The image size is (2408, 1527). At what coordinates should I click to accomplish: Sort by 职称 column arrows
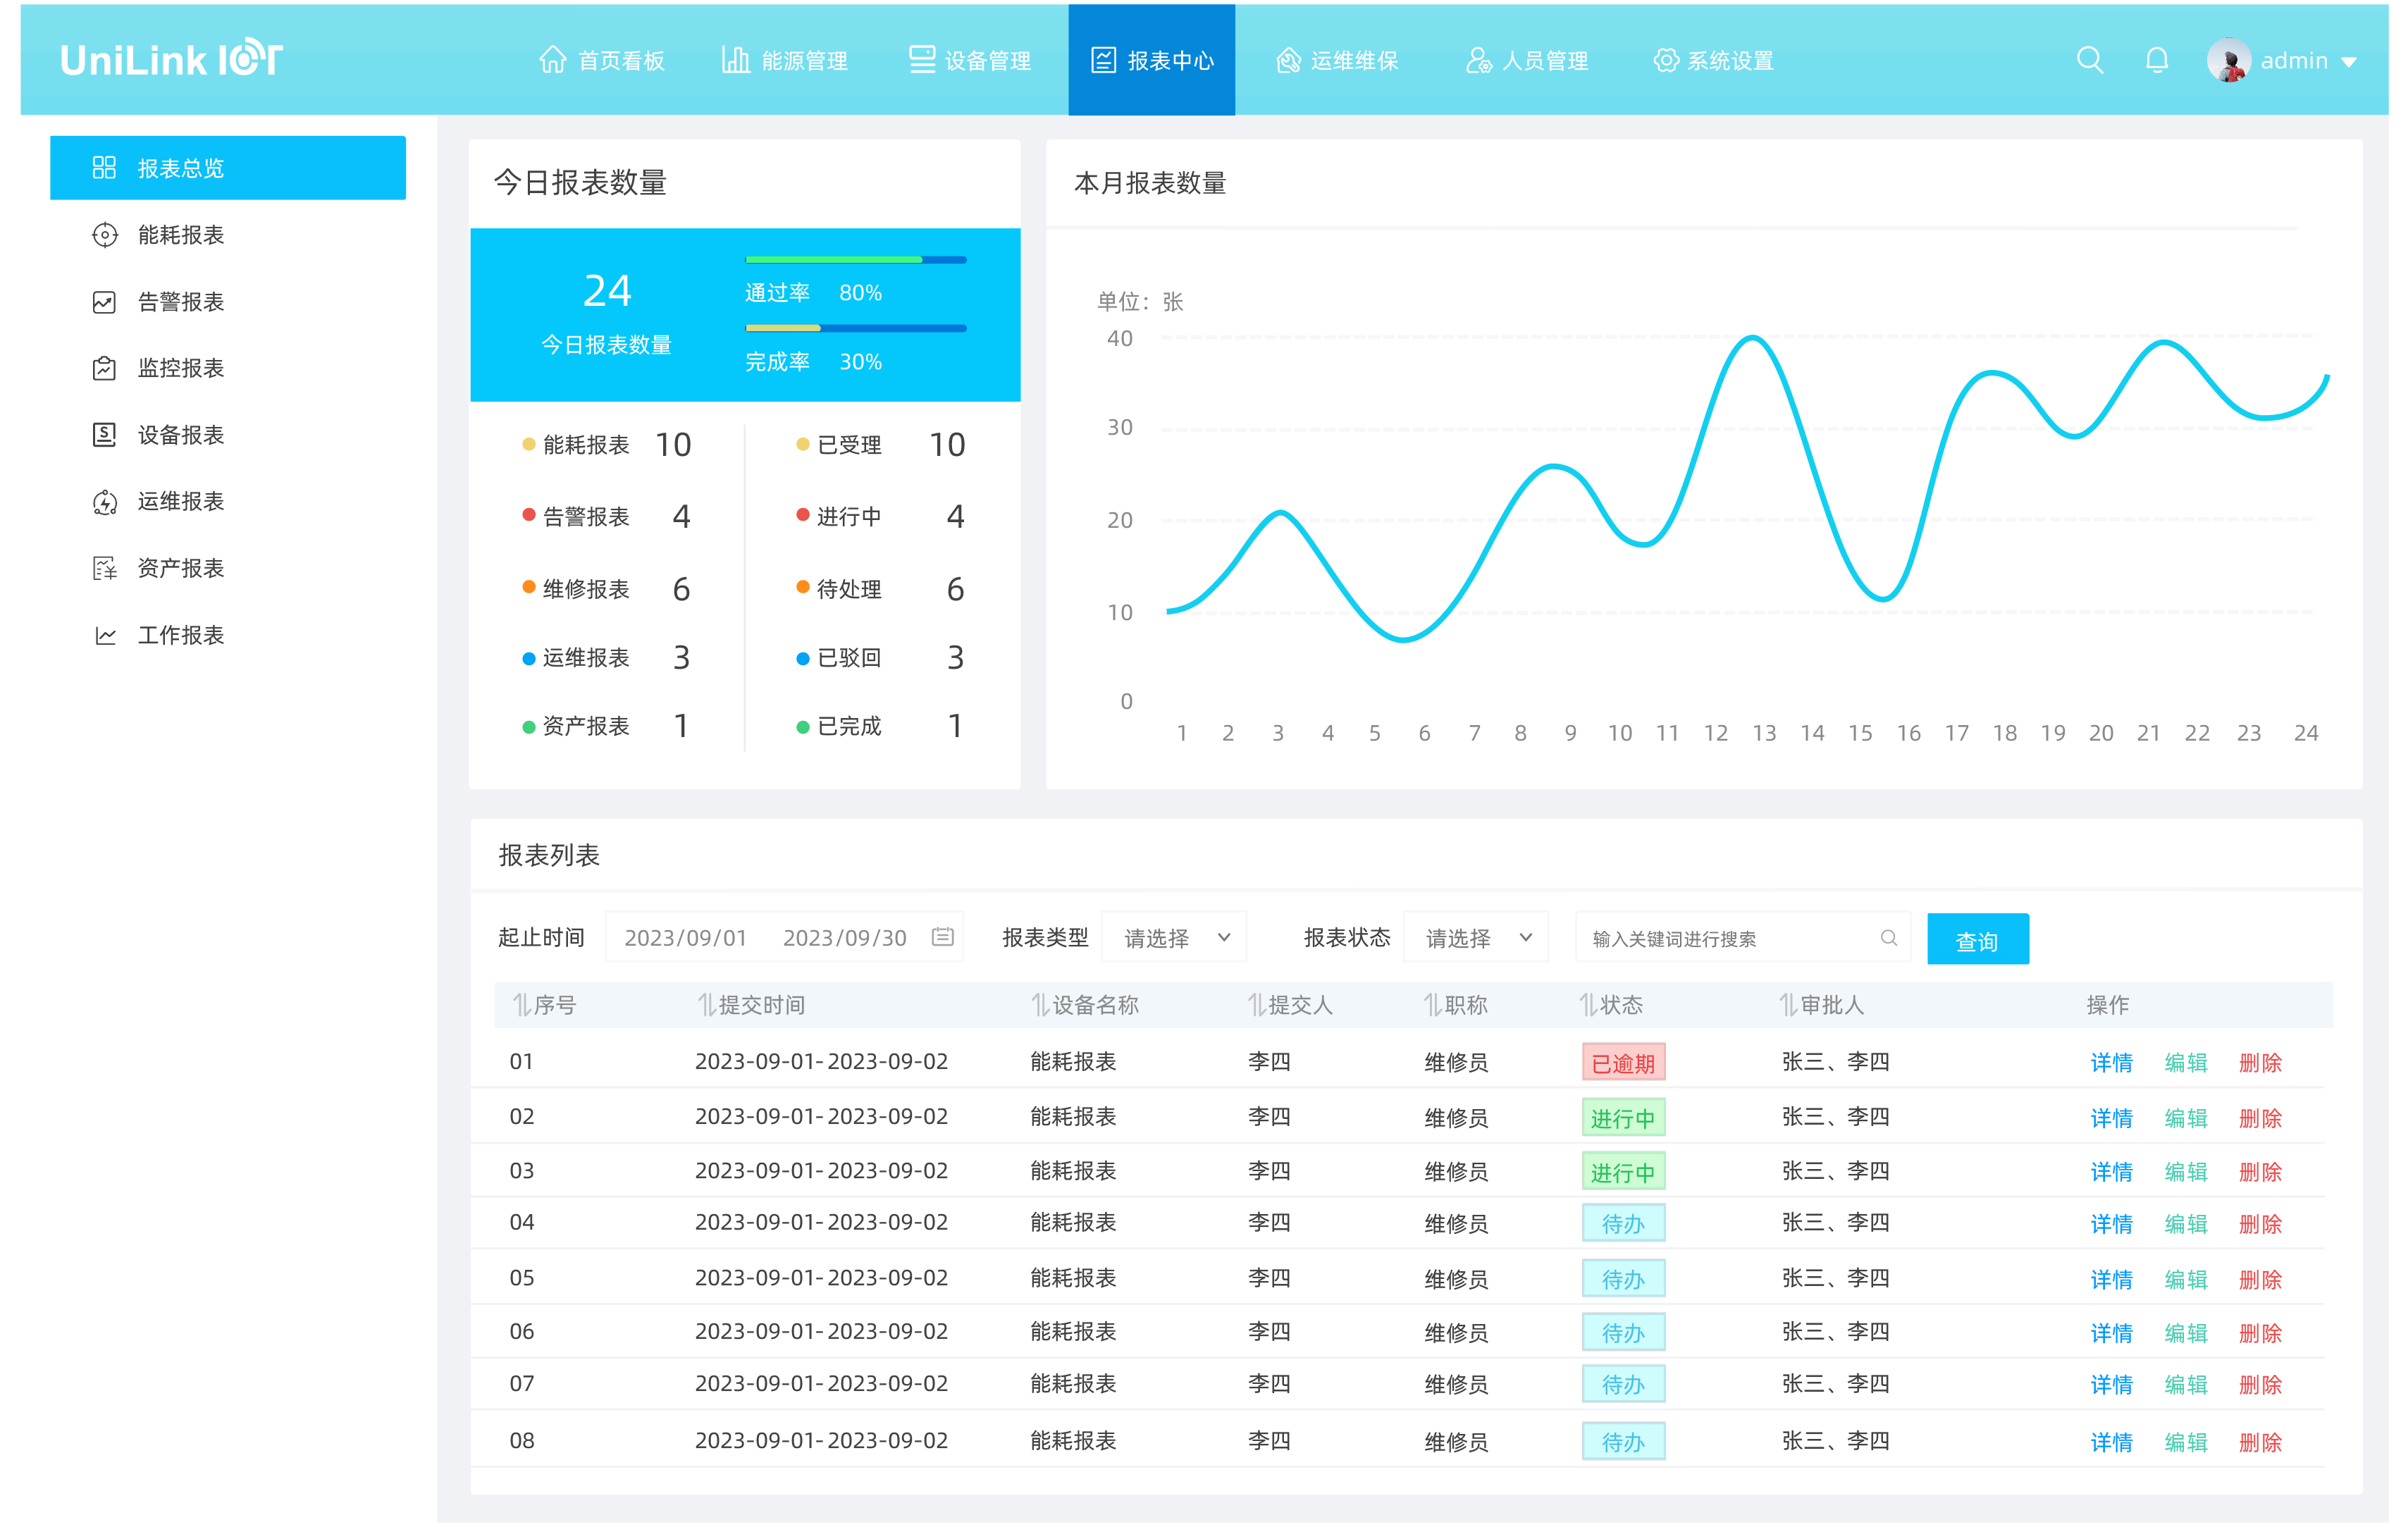[1433, 1004]
